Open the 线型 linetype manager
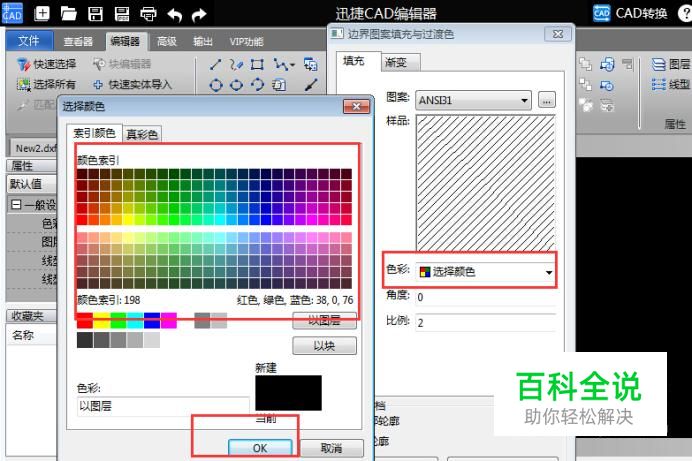The width and height of the screenshot is (692, 461). [x=671, y=84]
